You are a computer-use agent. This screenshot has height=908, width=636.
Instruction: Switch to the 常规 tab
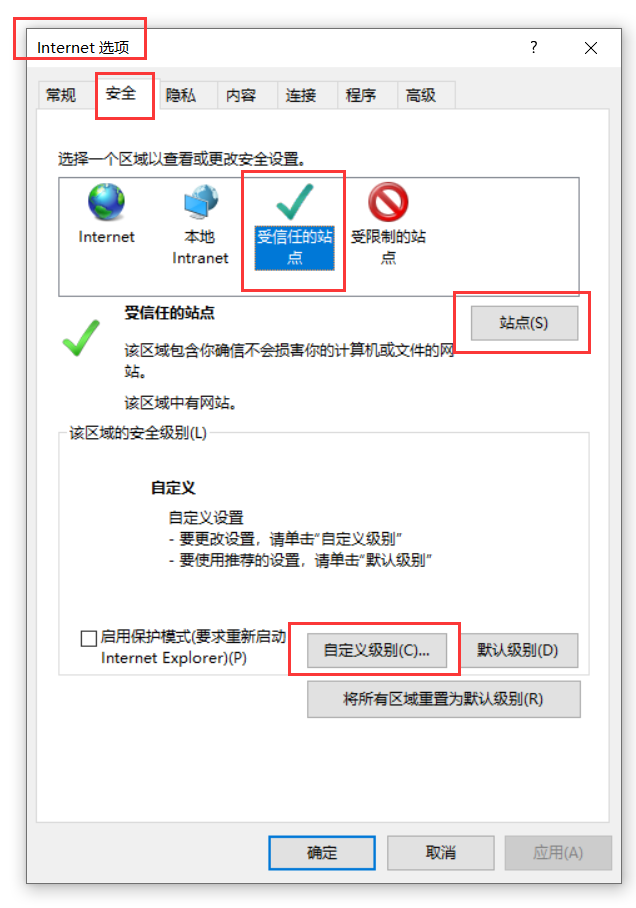coord(61,95)
